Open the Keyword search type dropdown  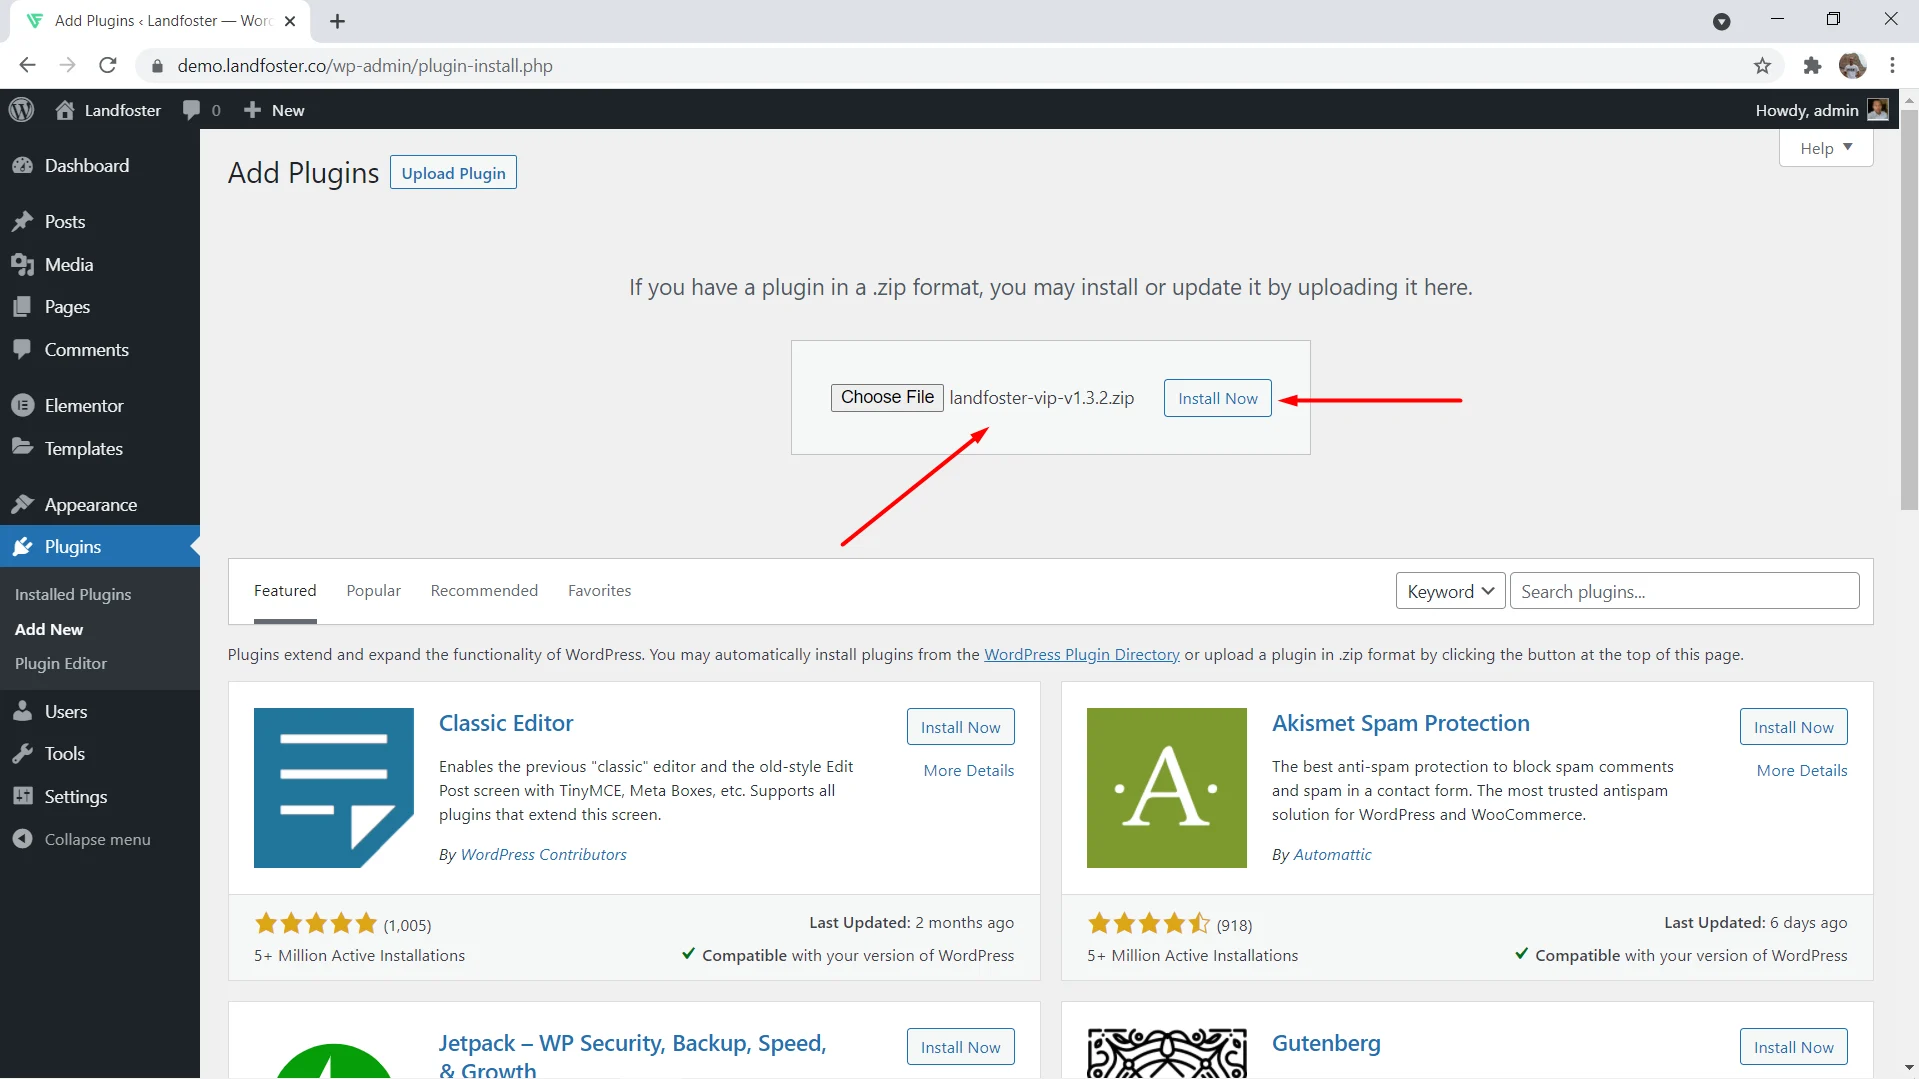click(1450, 591)
